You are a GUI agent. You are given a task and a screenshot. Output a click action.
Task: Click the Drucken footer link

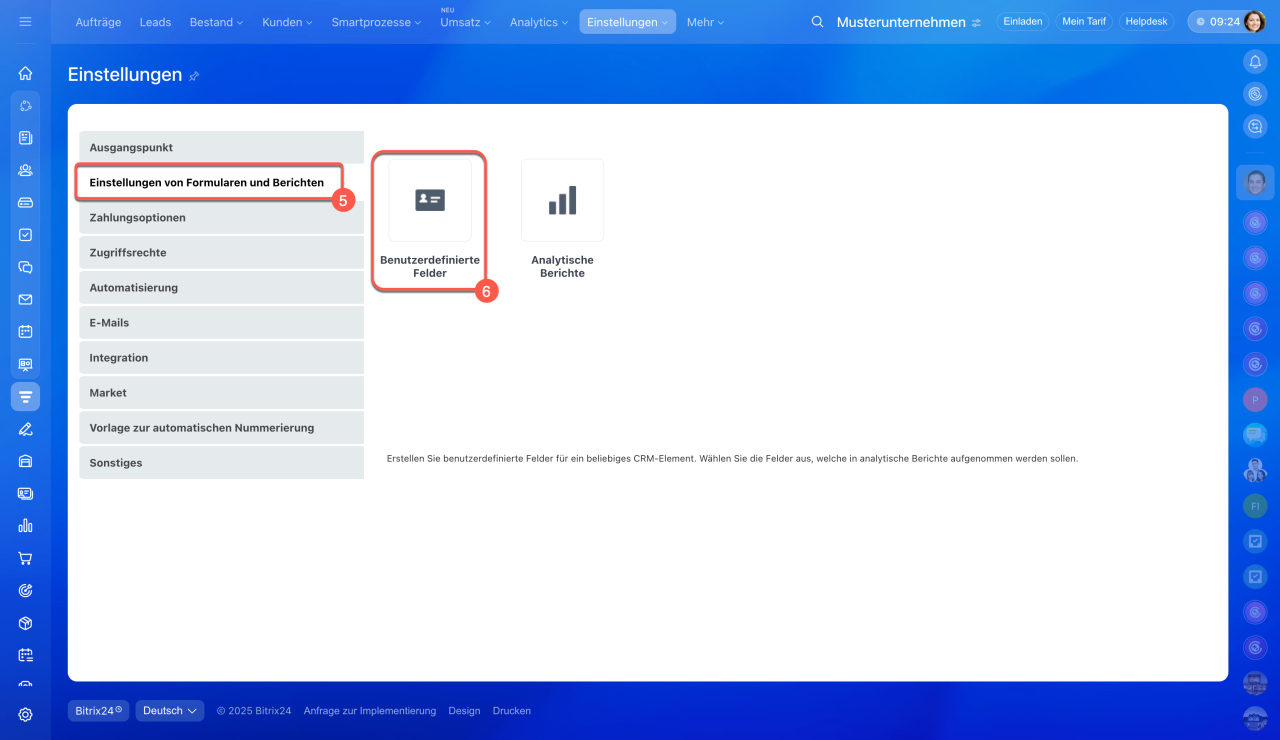[x=512, y=711]
